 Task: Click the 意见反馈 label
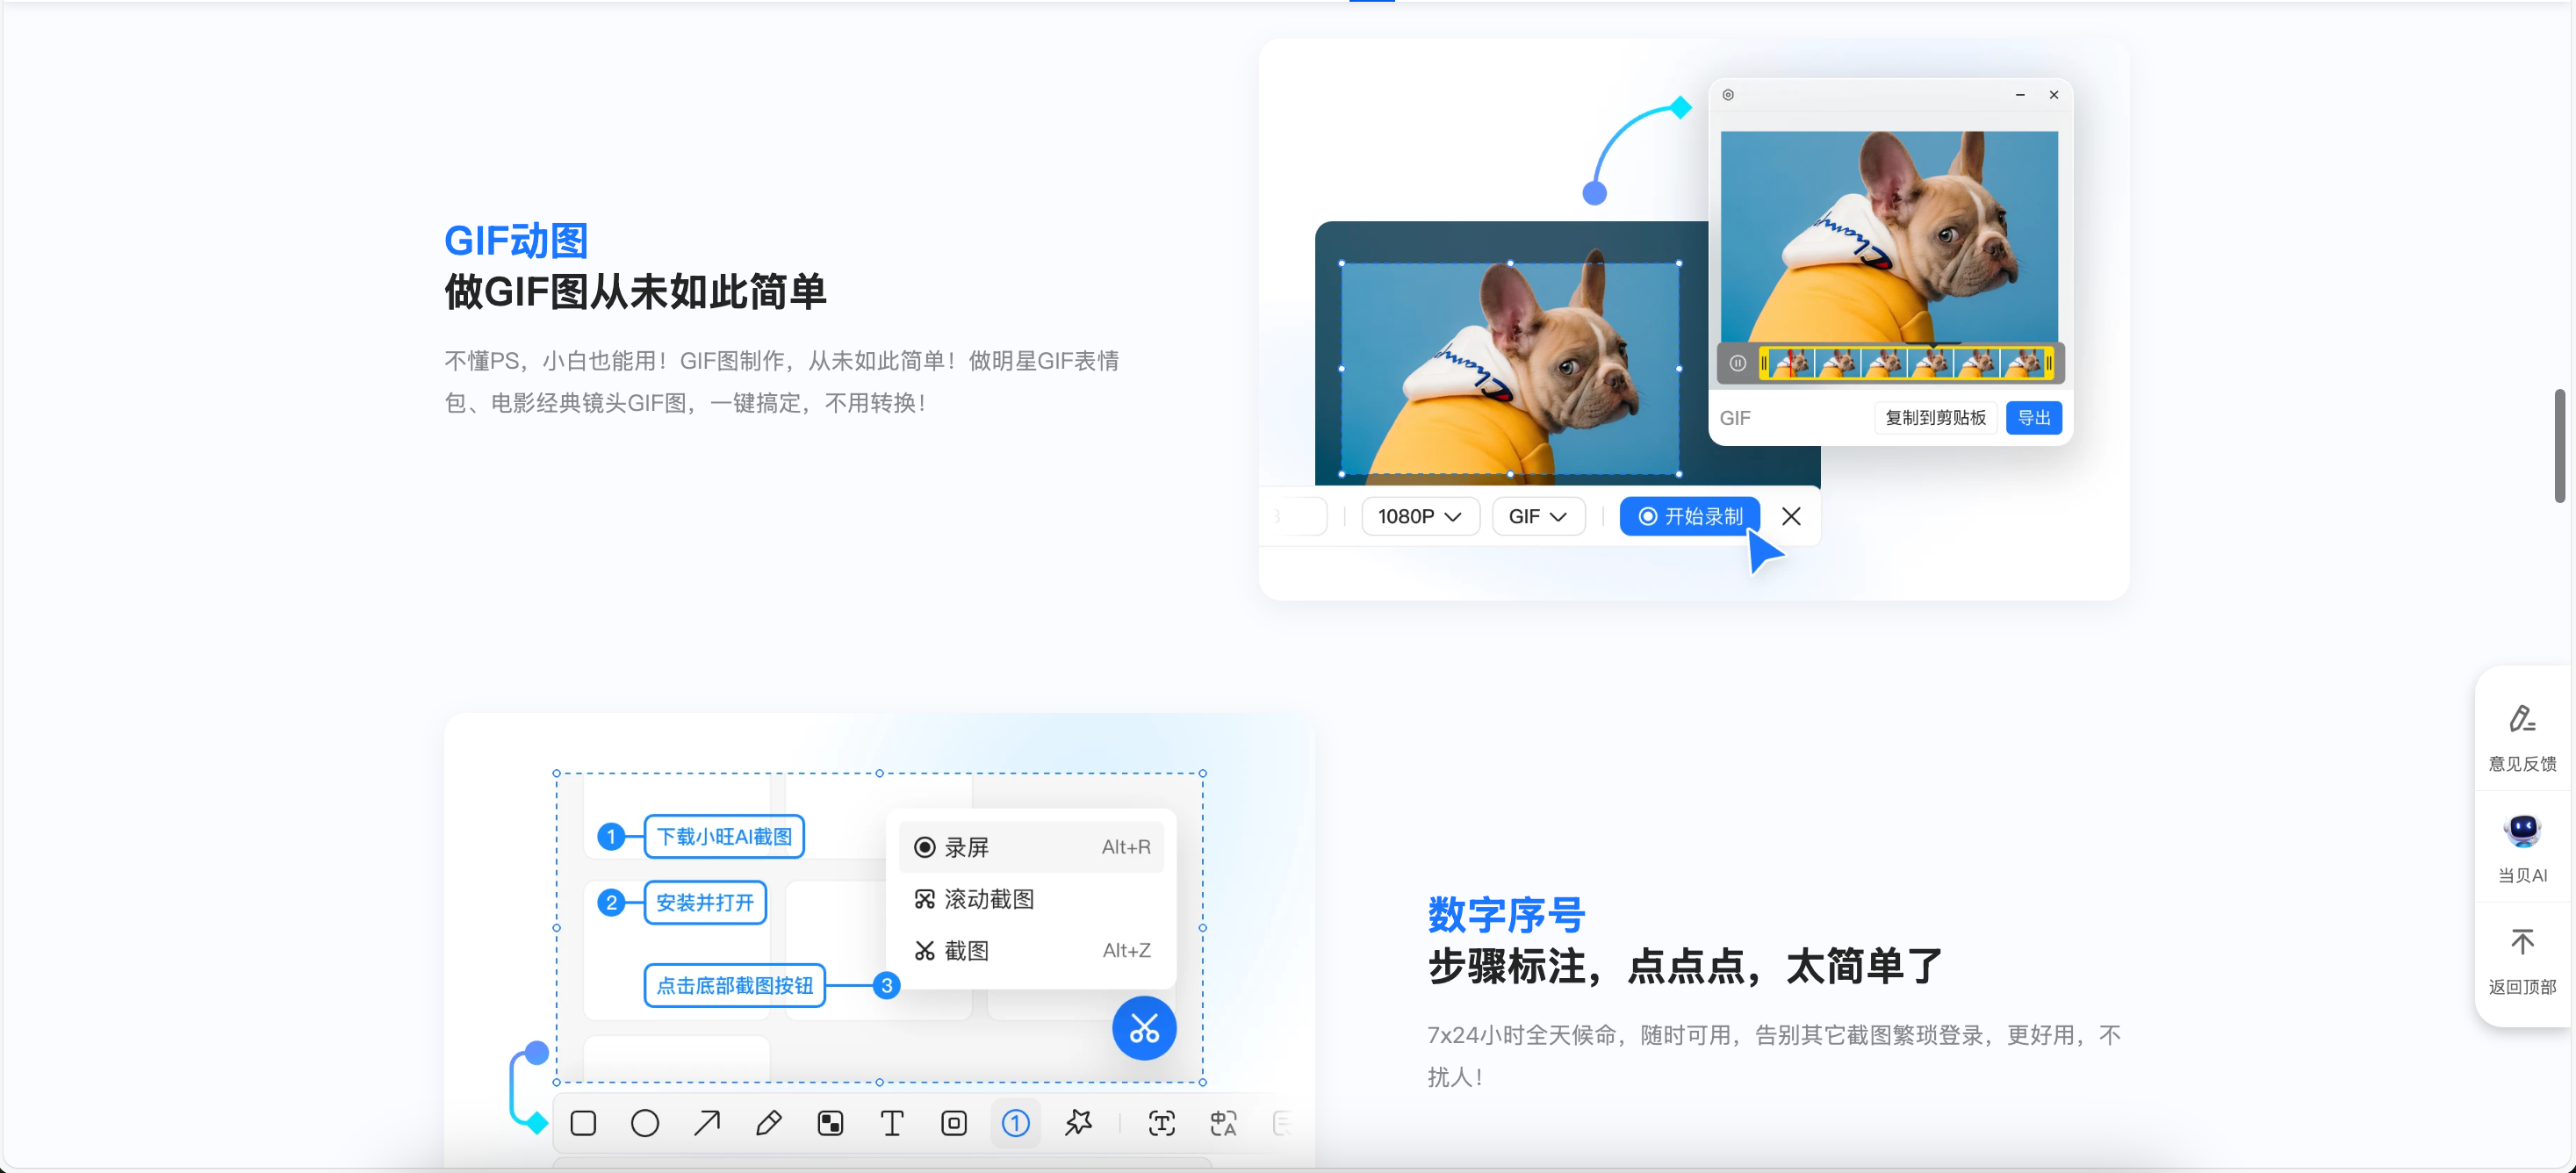click(x=2522, y=764)
